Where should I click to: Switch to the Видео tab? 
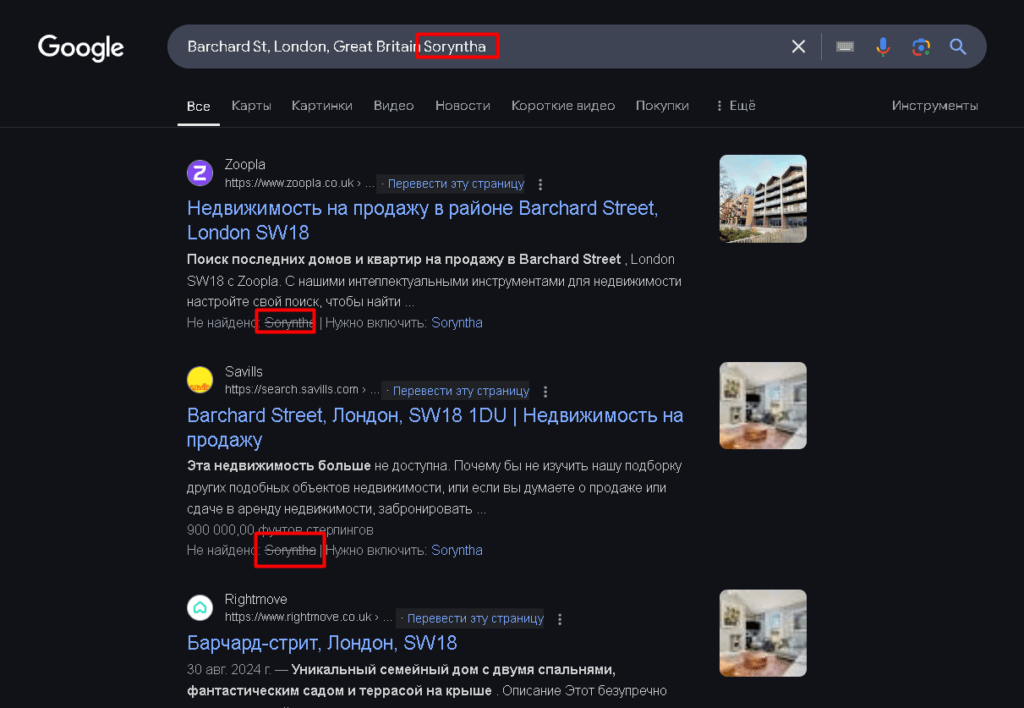tap(394, 106)
